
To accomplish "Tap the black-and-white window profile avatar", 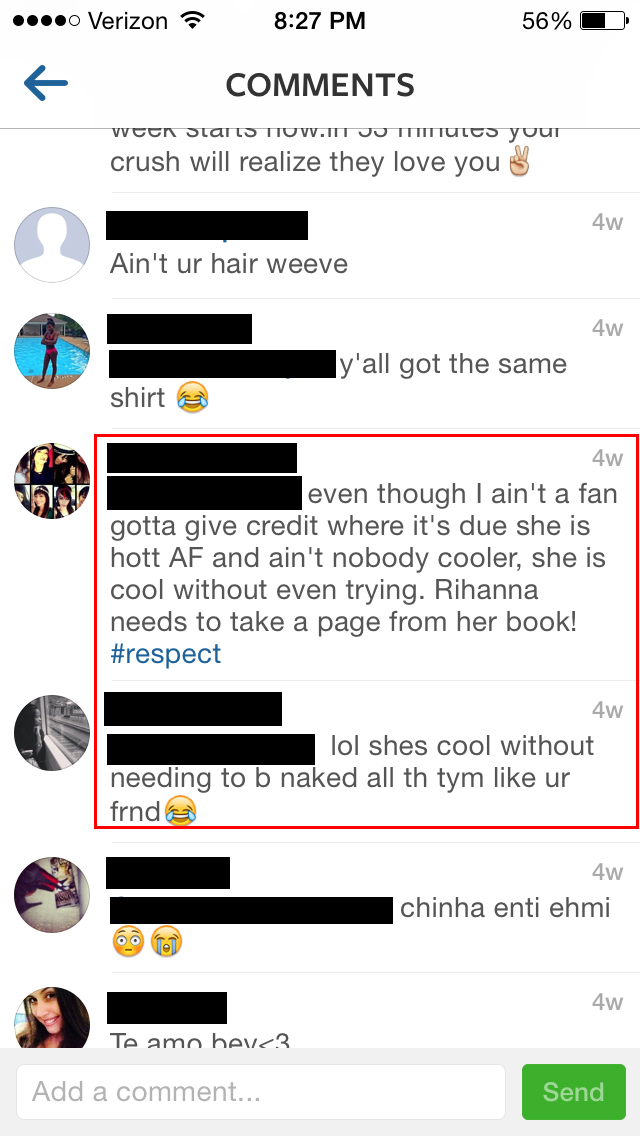I will tap(52, 733).
